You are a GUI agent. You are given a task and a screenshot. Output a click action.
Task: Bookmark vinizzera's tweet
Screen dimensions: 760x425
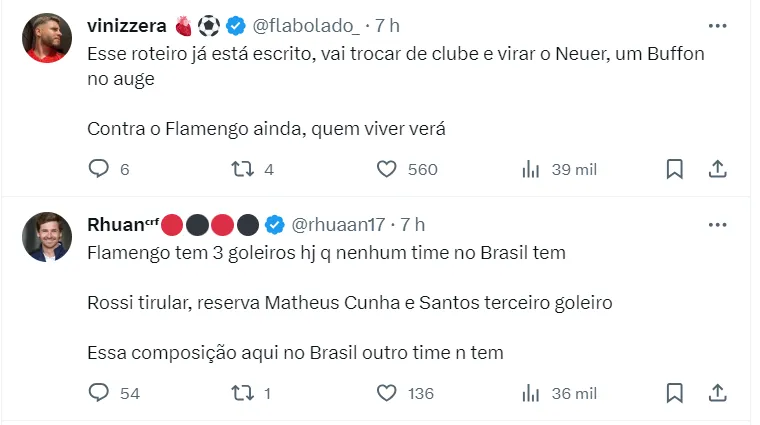[x=675, y=169]
